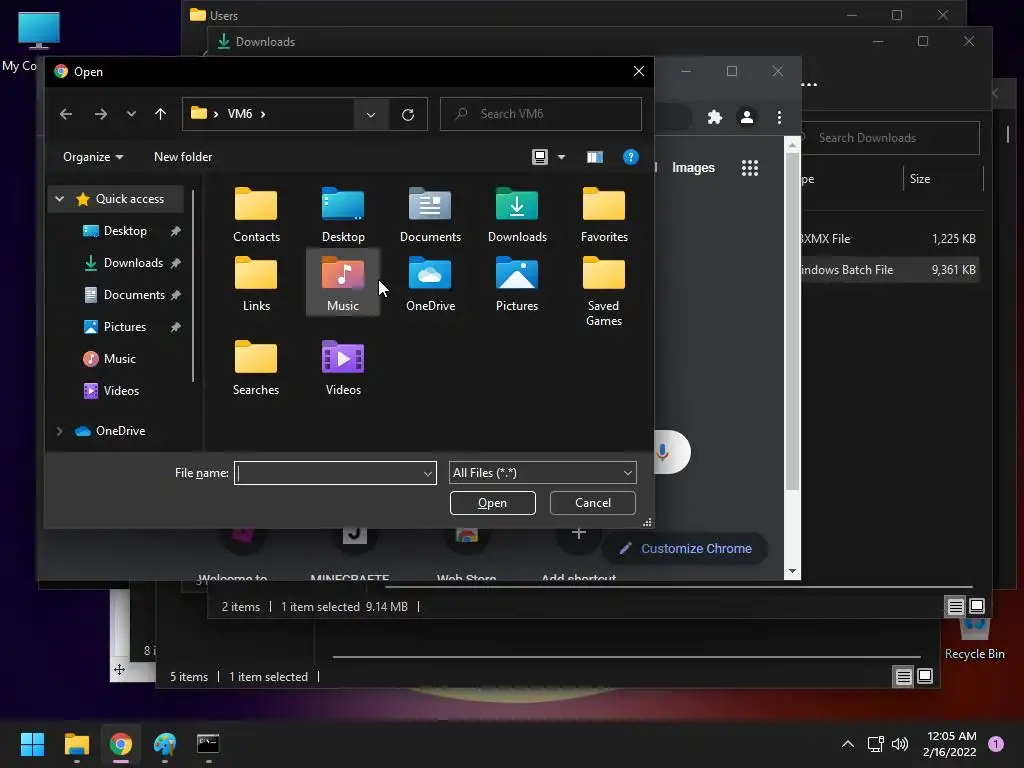Viewport: 1024px width, 768px height.
Task: Switch Downloads window to large icons view
Action: click(977, 607)
